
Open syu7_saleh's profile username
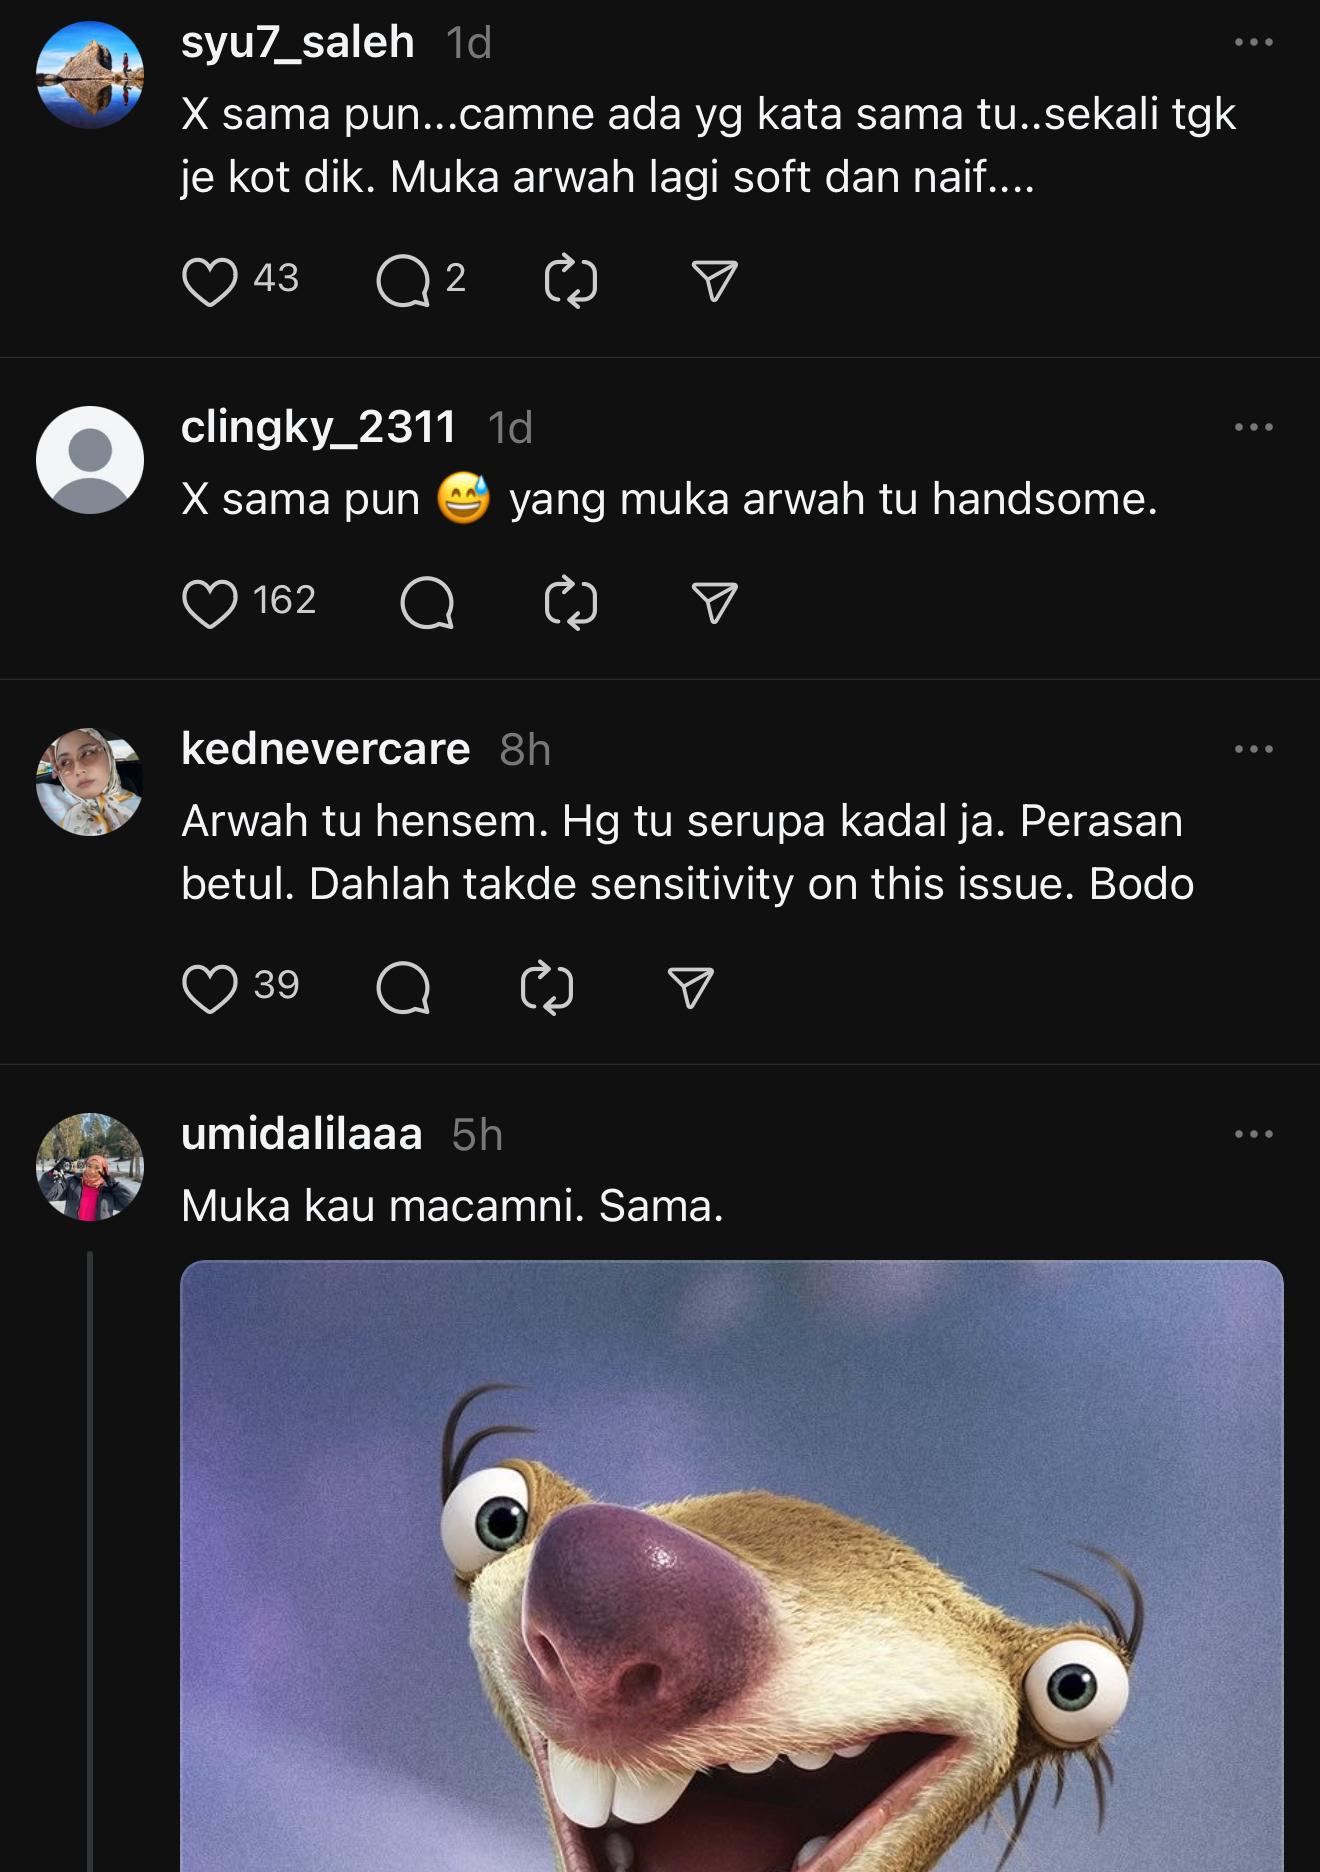(297, 43)
